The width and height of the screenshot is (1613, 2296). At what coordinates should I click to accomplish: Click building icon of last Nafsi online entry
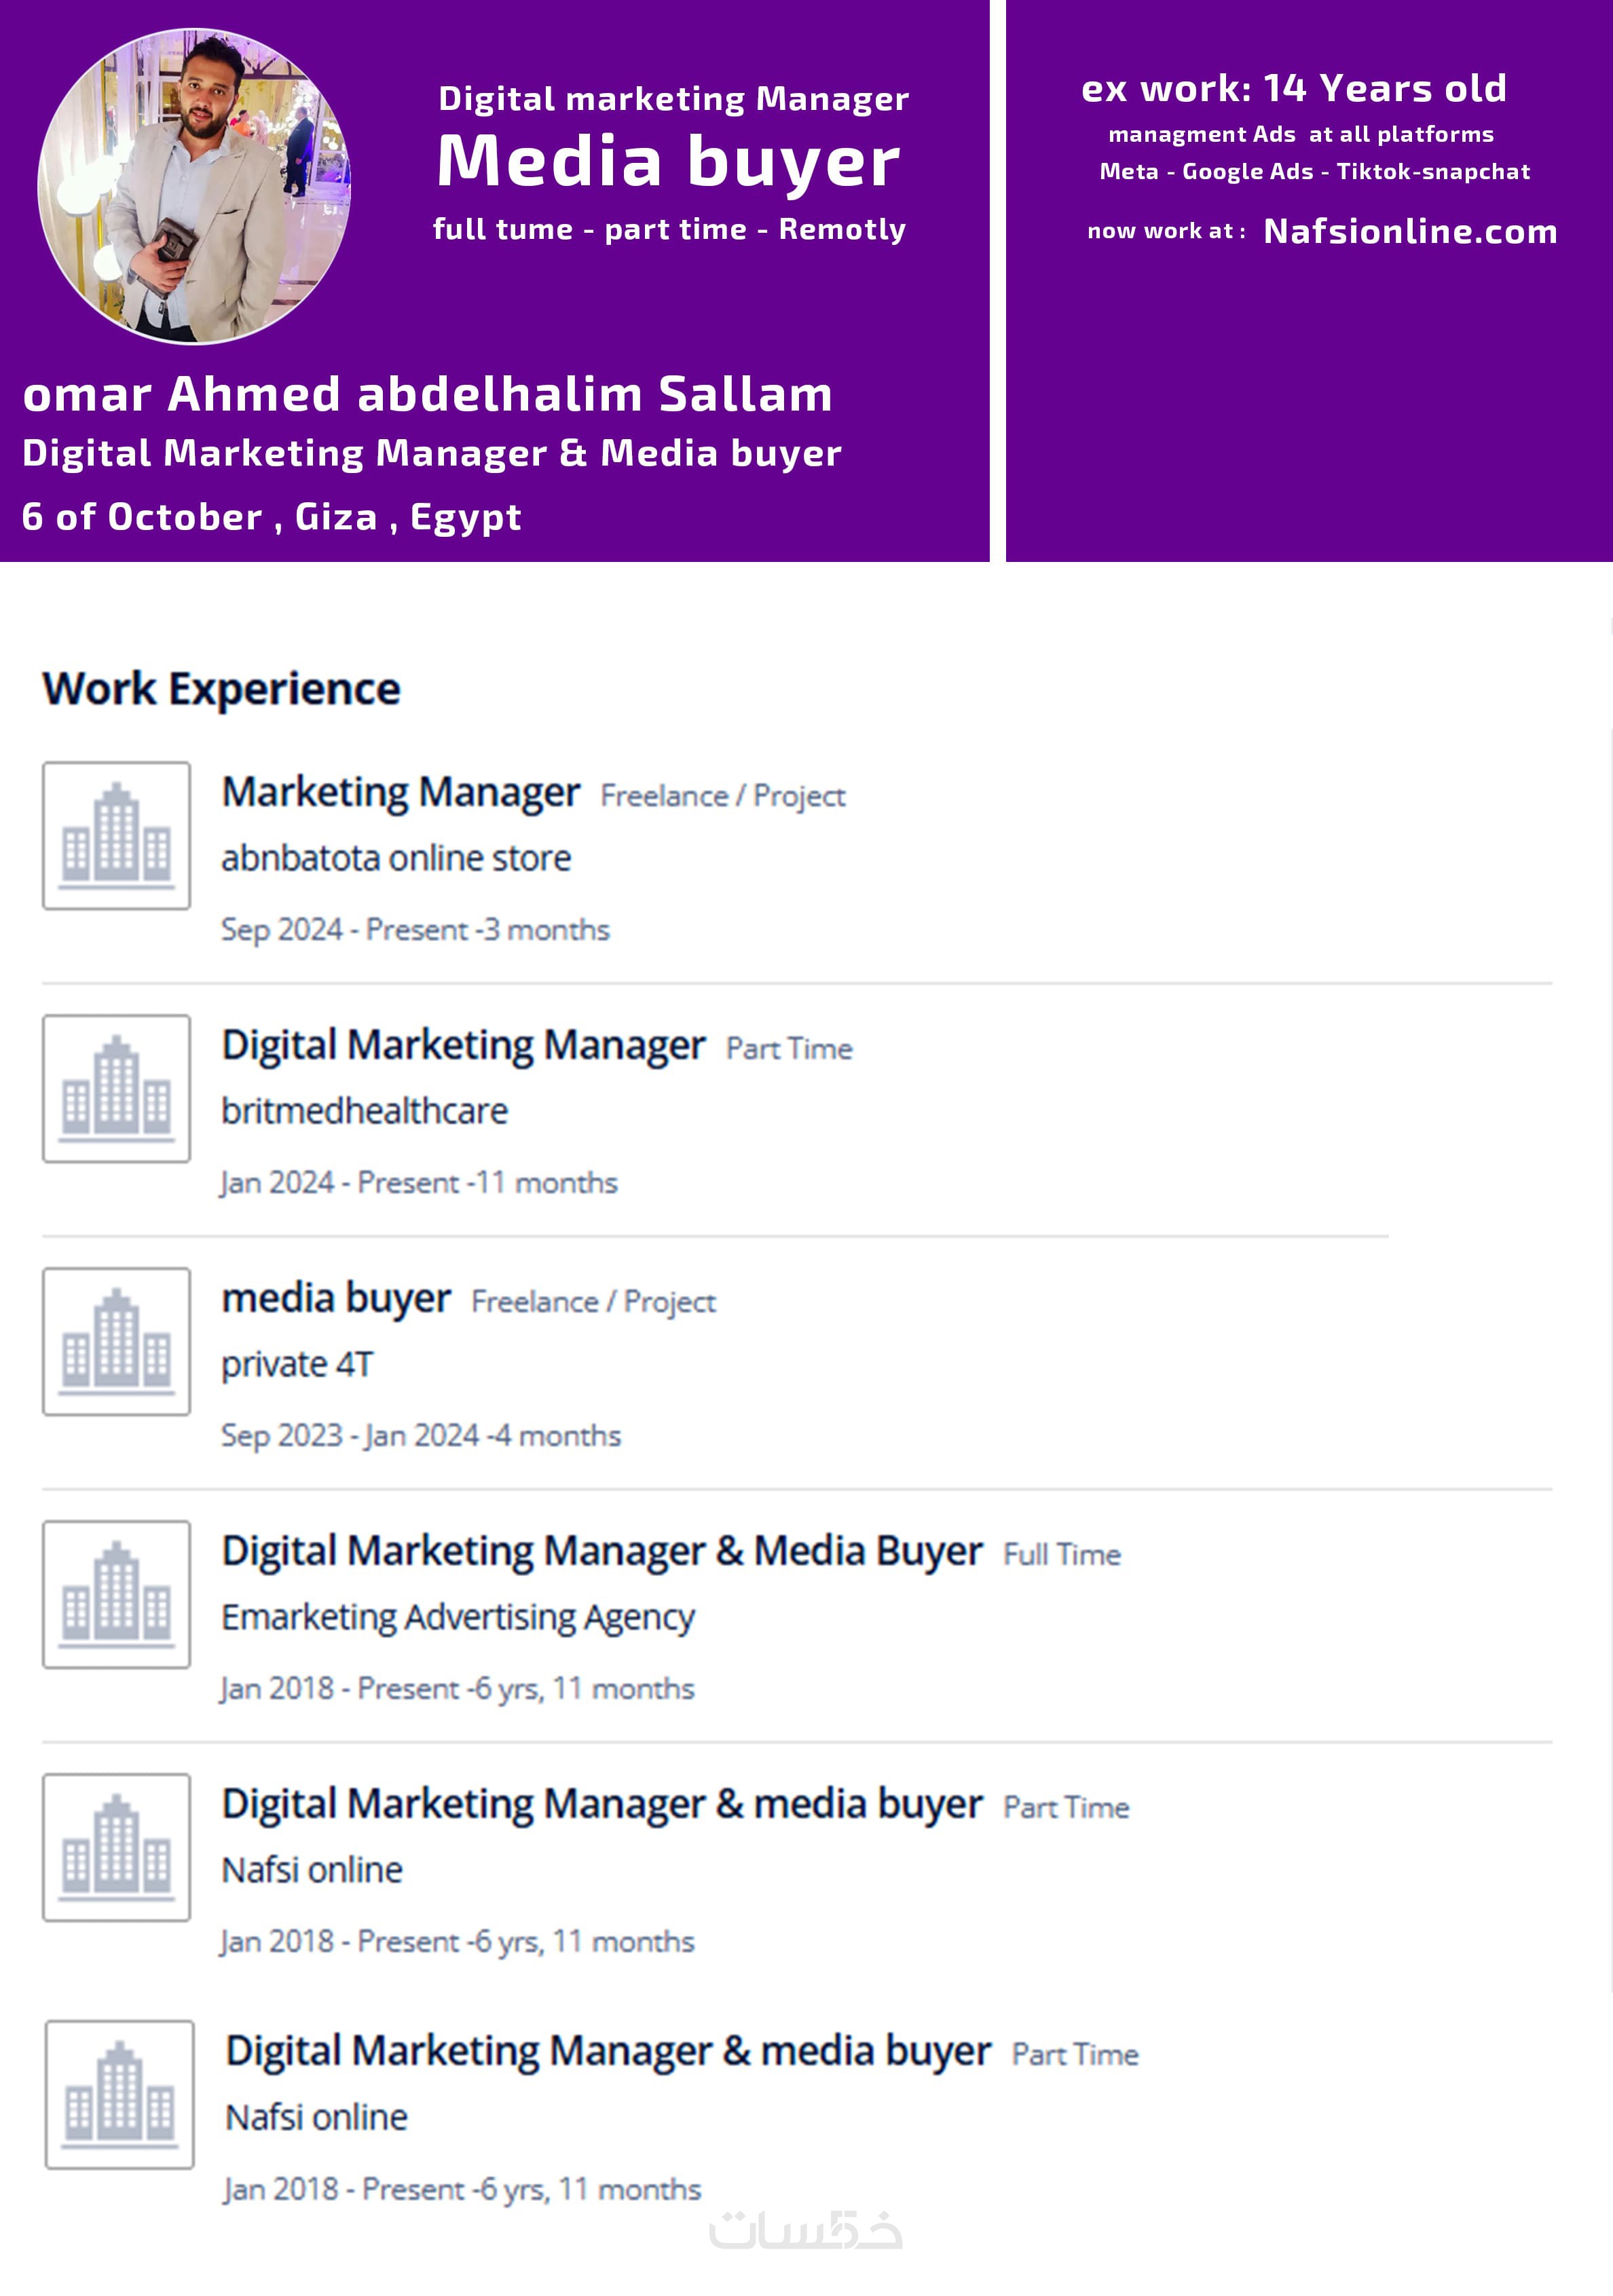point(120,2094)
